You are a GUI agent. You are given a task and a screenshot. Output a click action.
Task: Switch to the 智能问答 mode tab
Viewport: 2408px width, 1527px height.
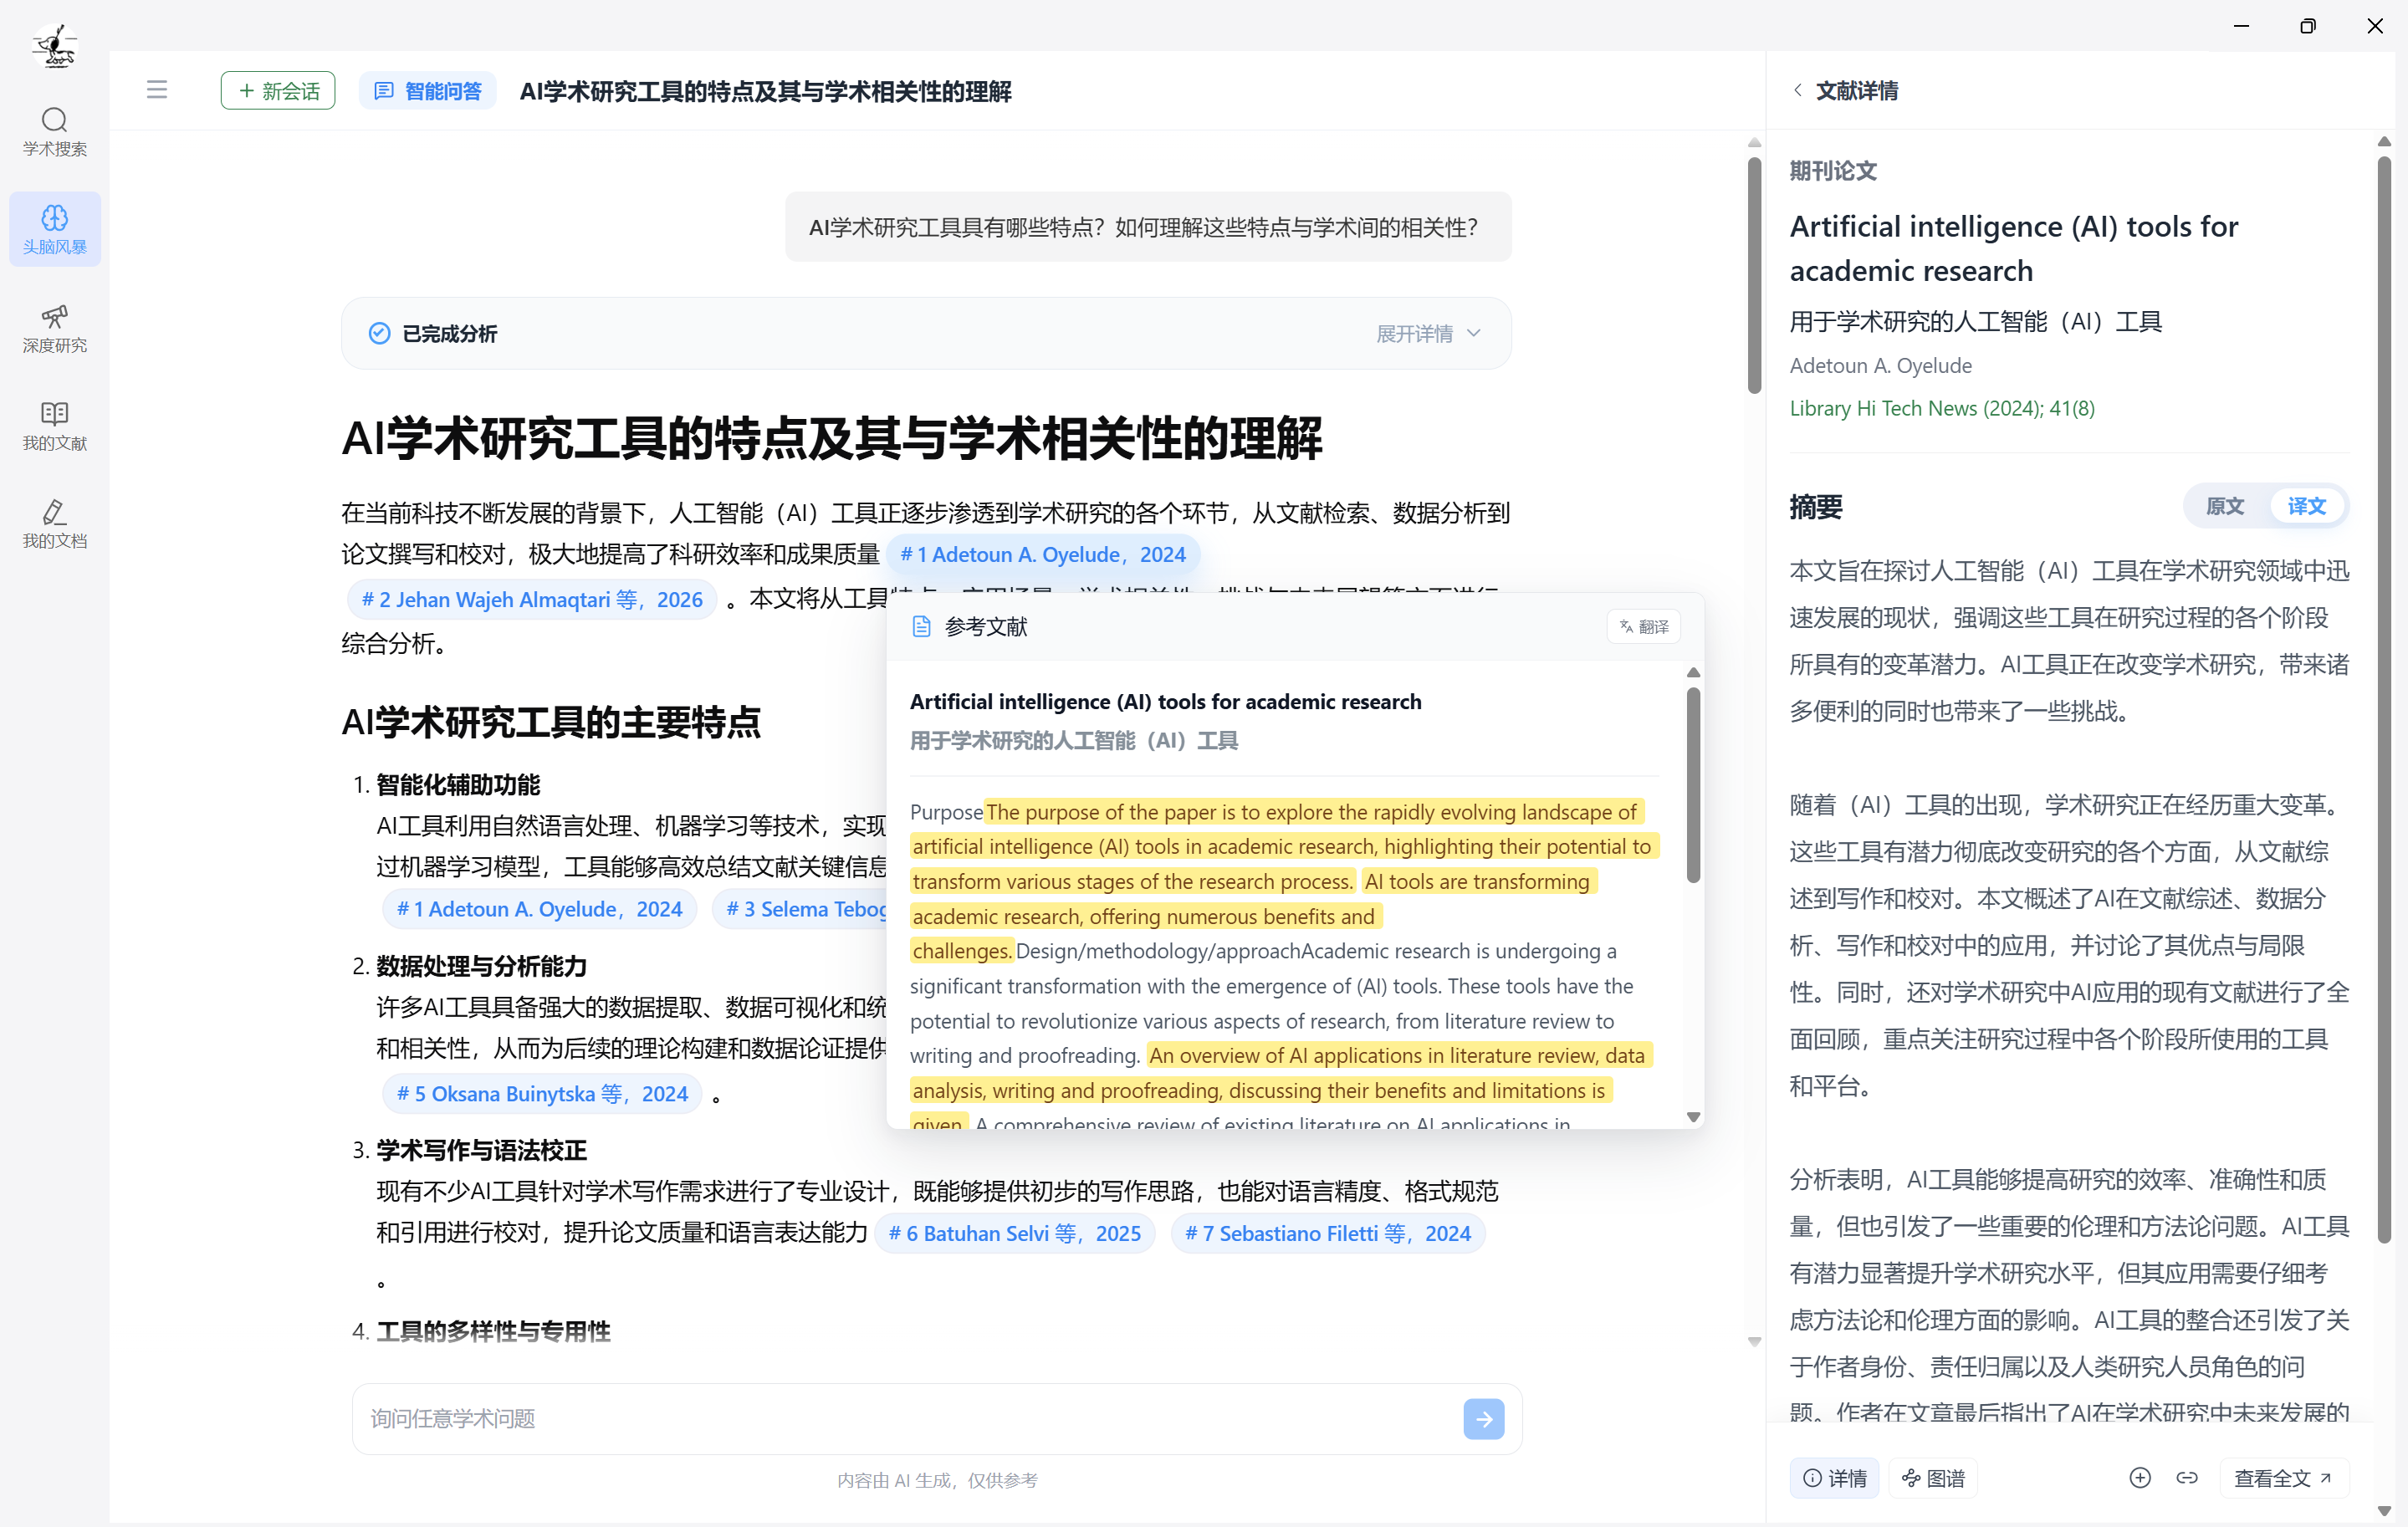[427, 90]
